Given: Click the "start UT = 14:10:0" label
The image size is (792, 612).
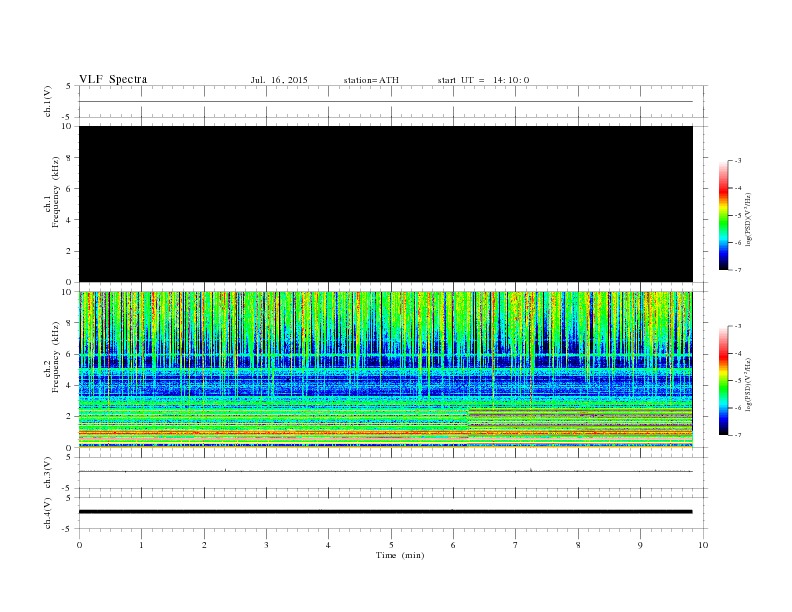Looking at the screenshot, I should pos(483,80).
